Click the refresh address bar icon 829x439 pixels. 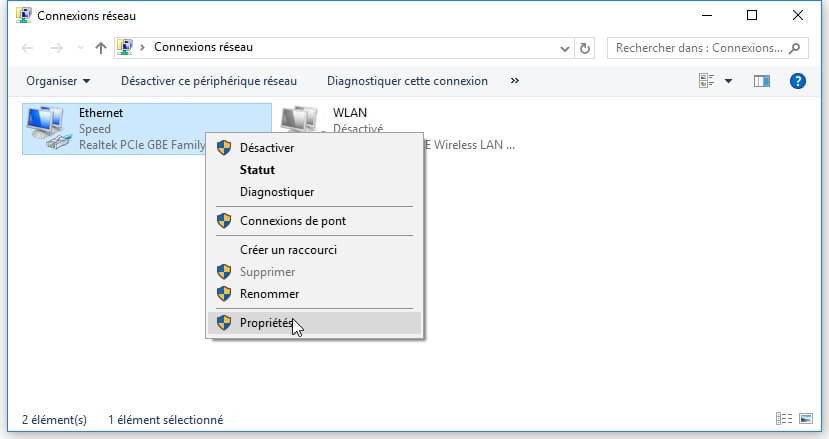pyautogui.click(x=585, y=47)
